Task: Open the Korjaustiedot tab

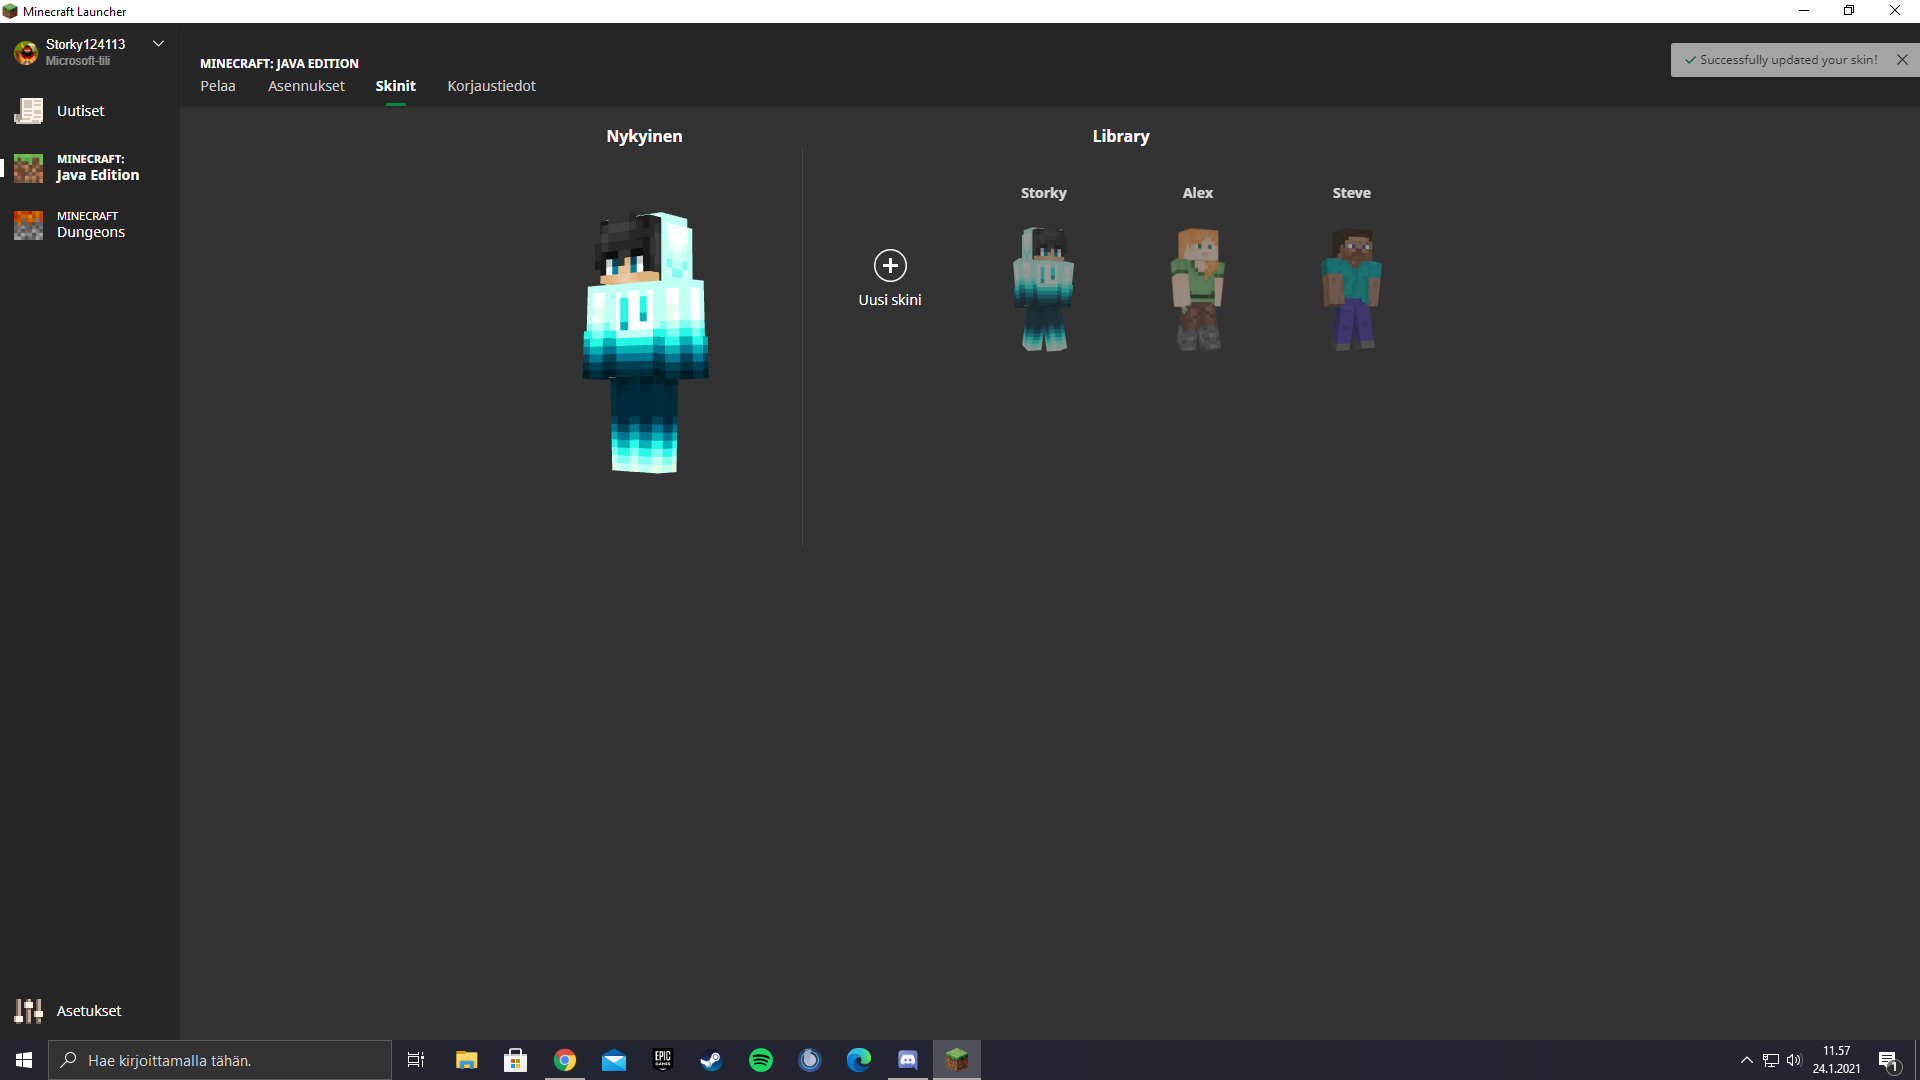Action: (x=491, y=86)
